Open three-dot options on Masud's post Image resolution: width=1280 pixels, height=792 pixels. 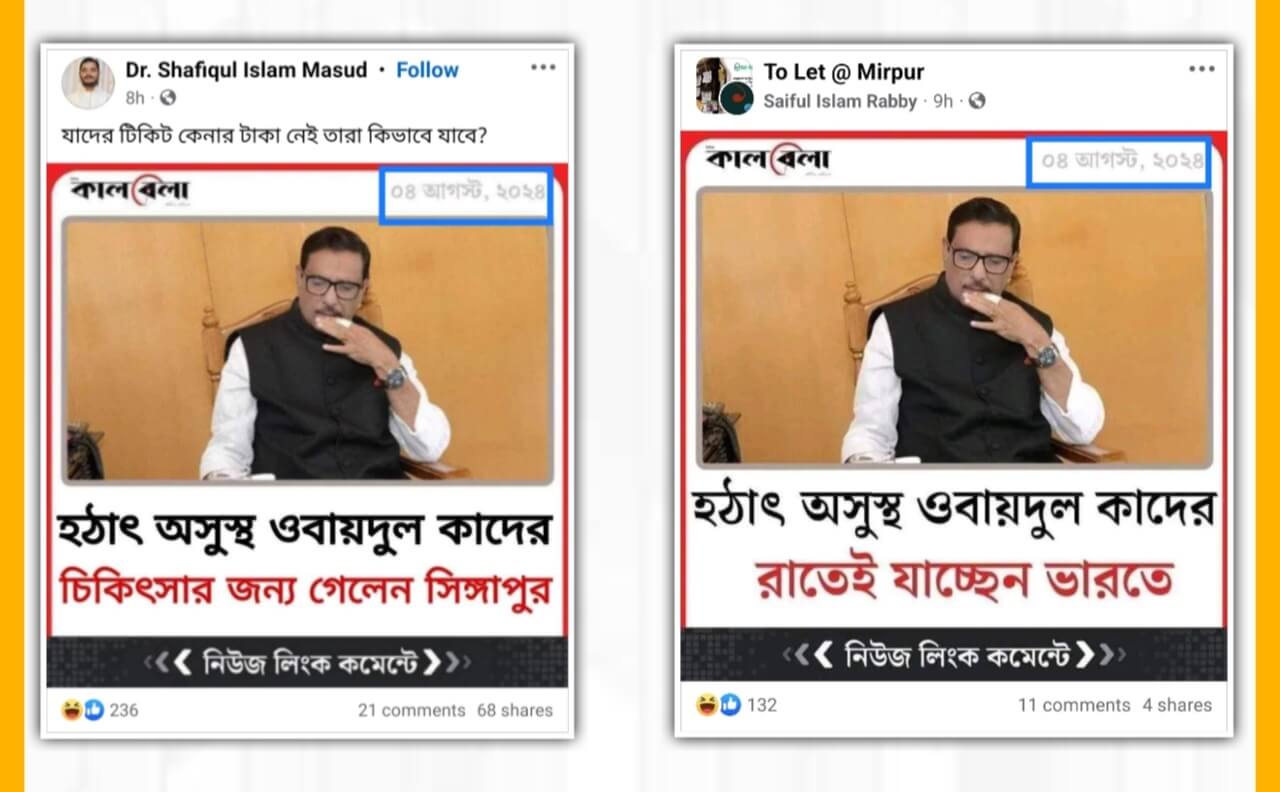click(x=543, y=67)
